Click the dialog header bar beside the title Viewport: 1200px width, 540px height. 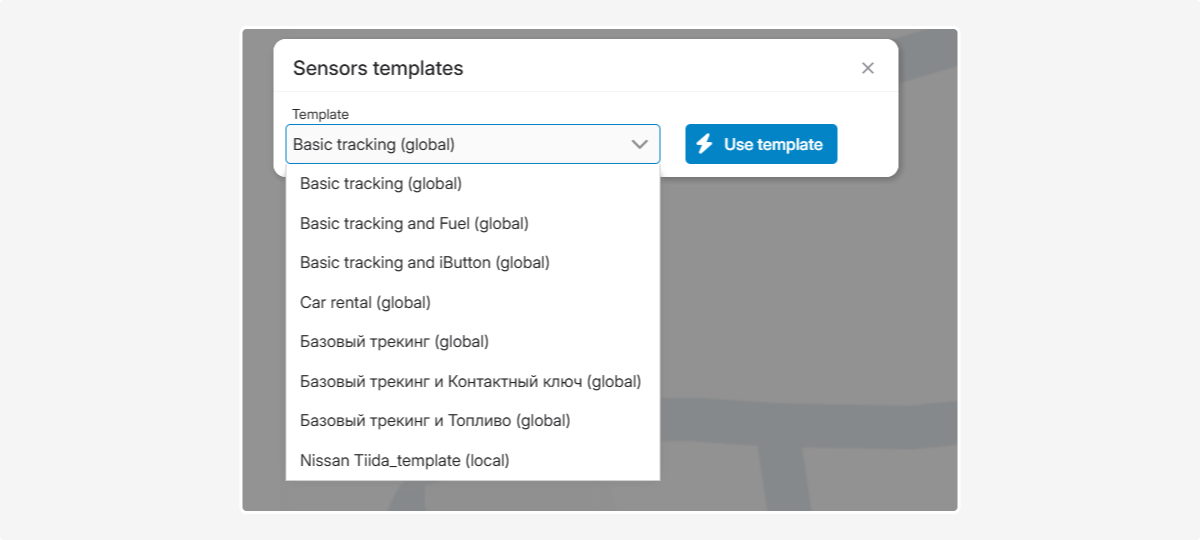650,68
